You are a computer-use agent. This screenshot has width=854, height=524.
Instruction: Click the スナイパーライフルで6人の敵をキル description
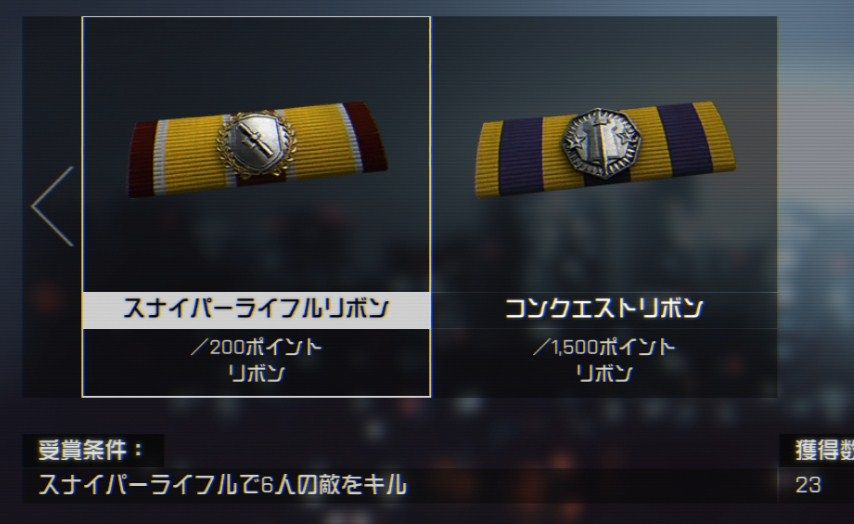coord(222,485)
